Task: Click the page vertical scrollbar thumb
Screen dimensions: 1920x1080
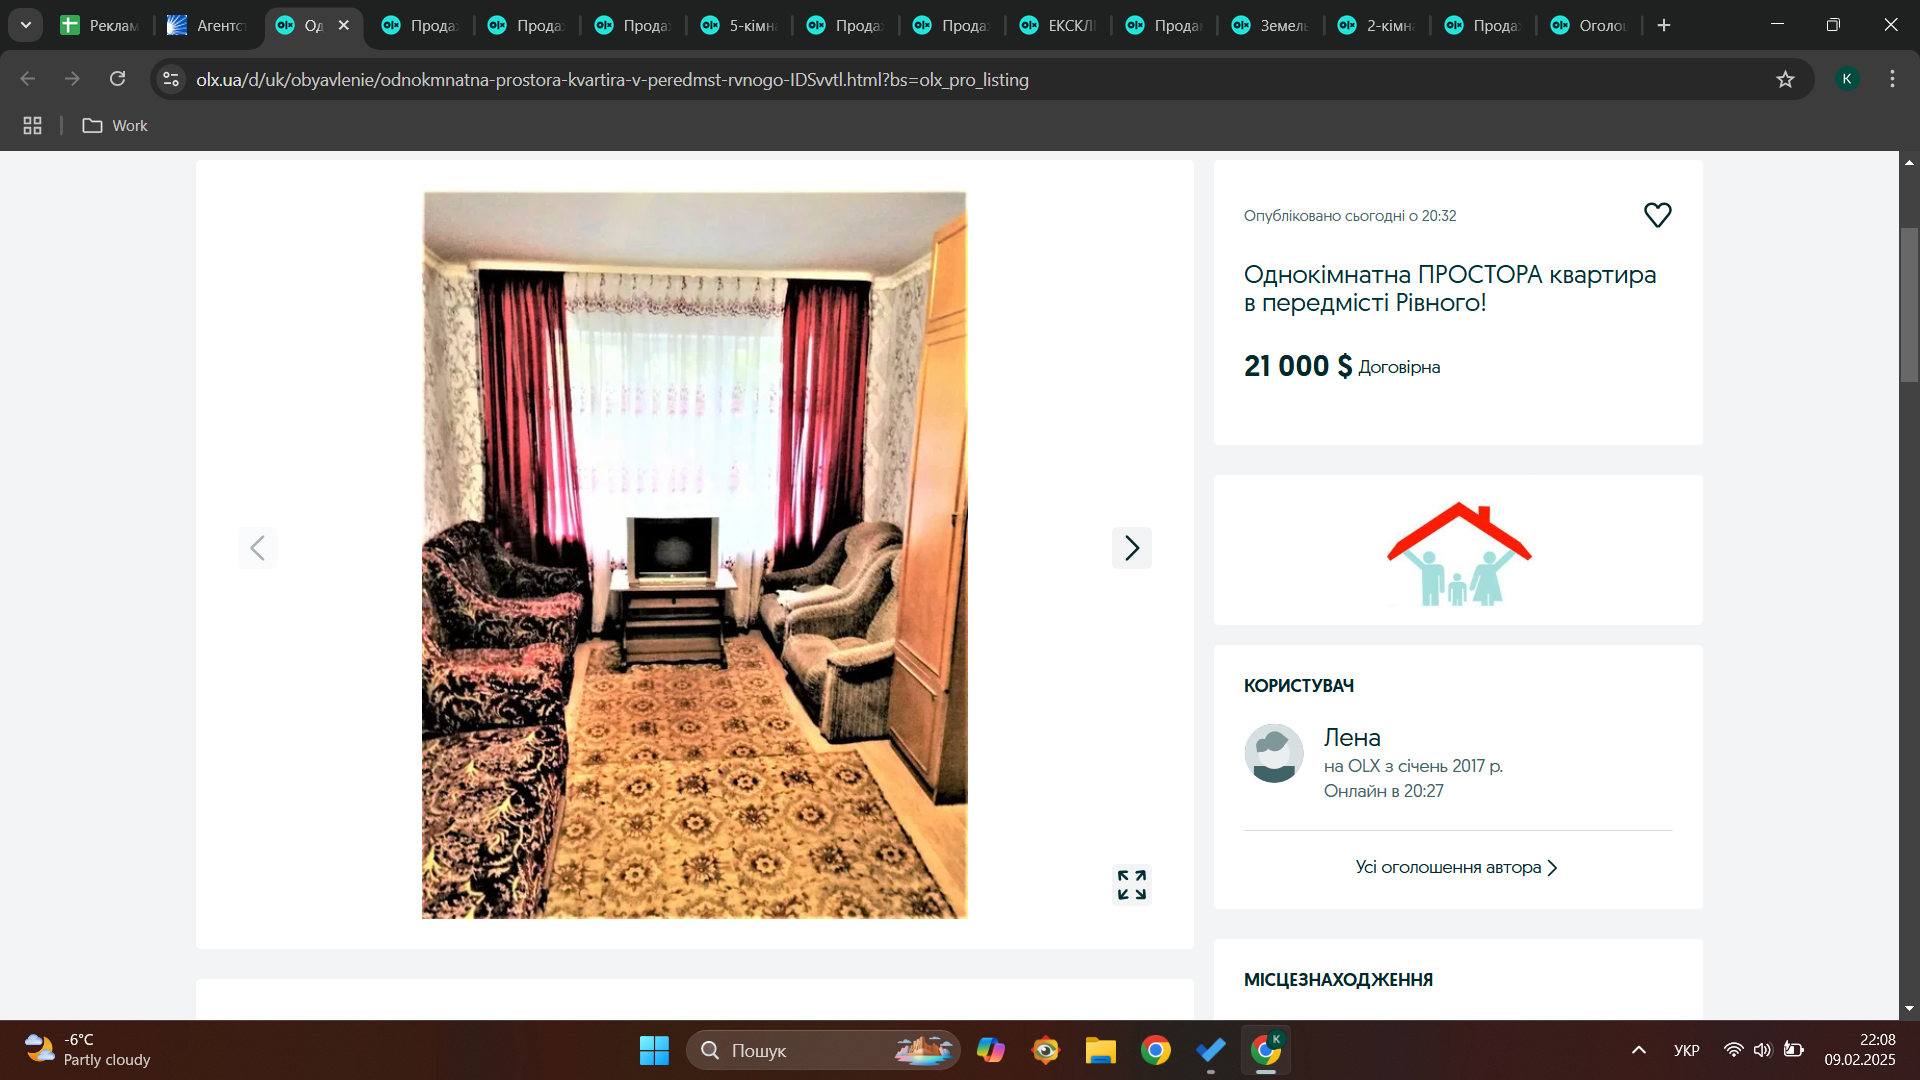Action: [1909, 305]
